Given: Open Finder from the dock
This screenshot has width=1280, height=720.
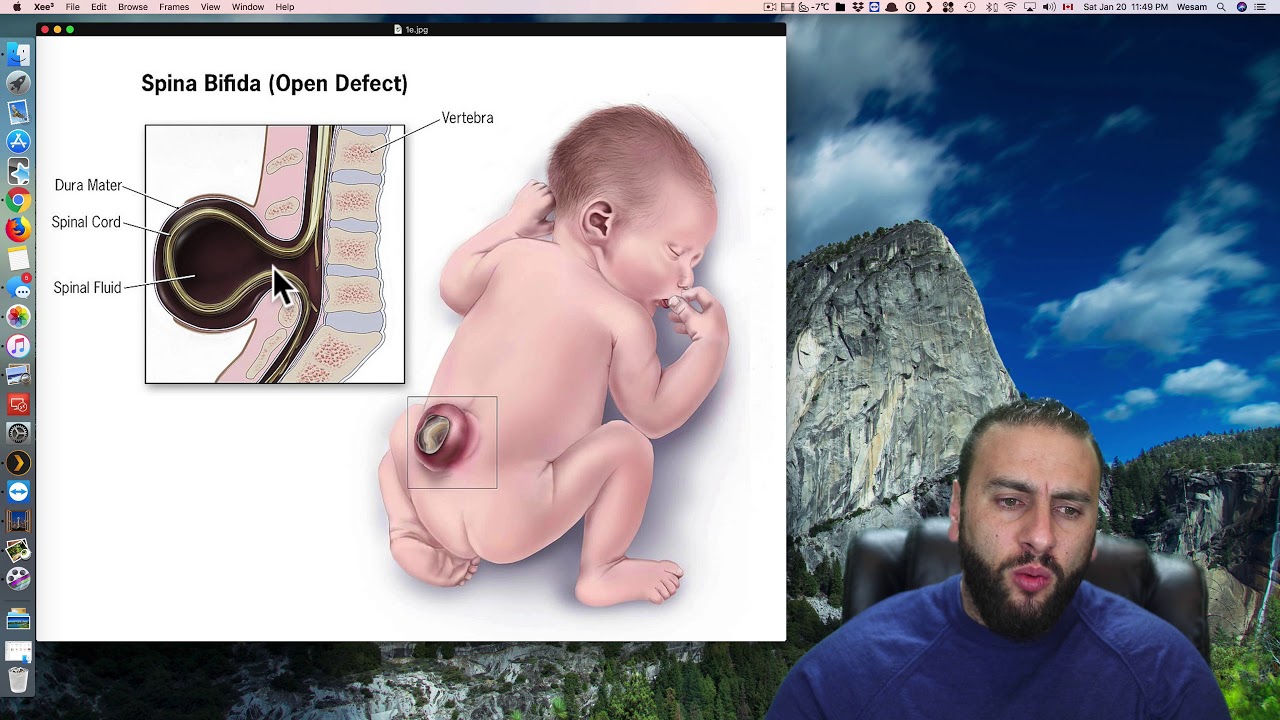Looking at the screenshot, I should (x=18, y=54).
